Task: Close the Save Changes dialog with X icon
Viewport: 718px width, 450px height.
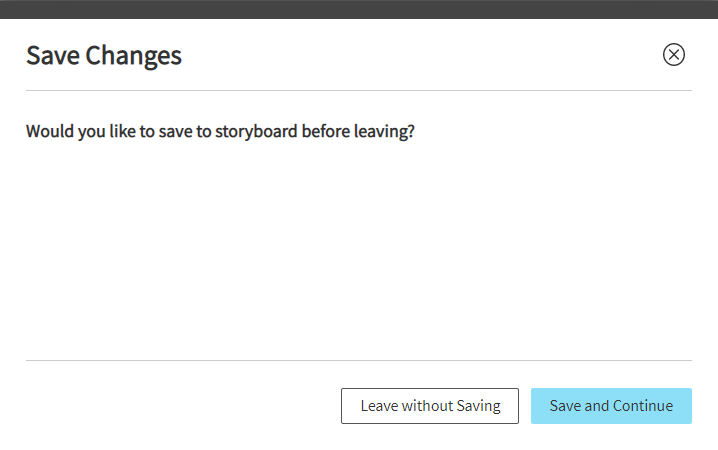Action: [674, 55]
